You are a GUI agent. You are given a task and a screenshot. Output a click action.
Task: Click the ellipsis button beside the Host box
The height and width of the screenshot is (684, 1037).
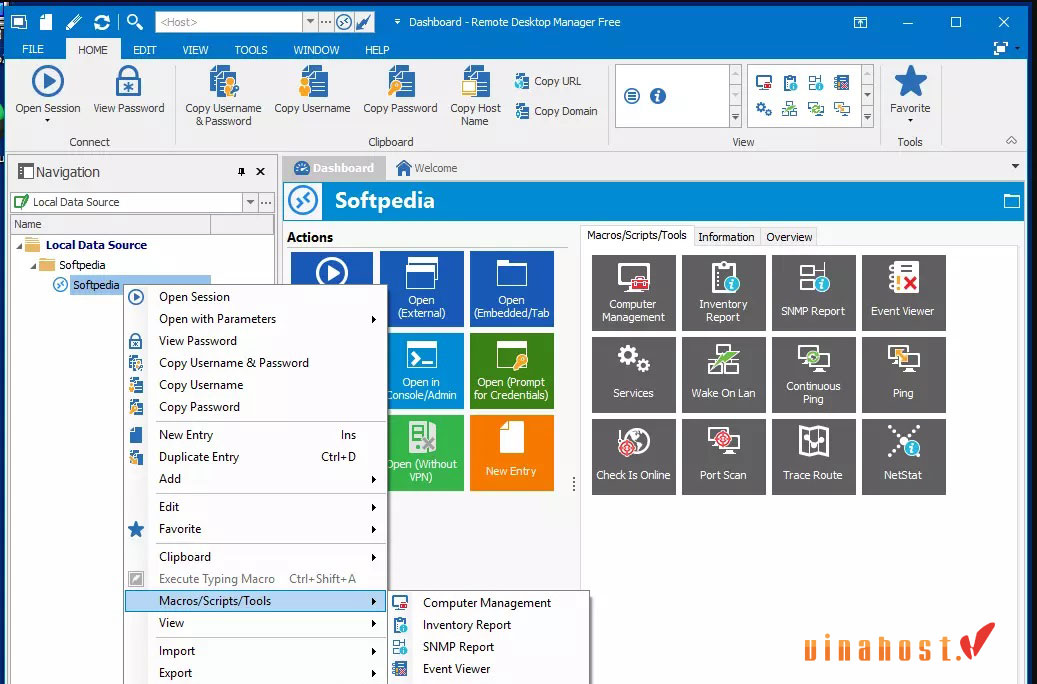coord(326,22)
